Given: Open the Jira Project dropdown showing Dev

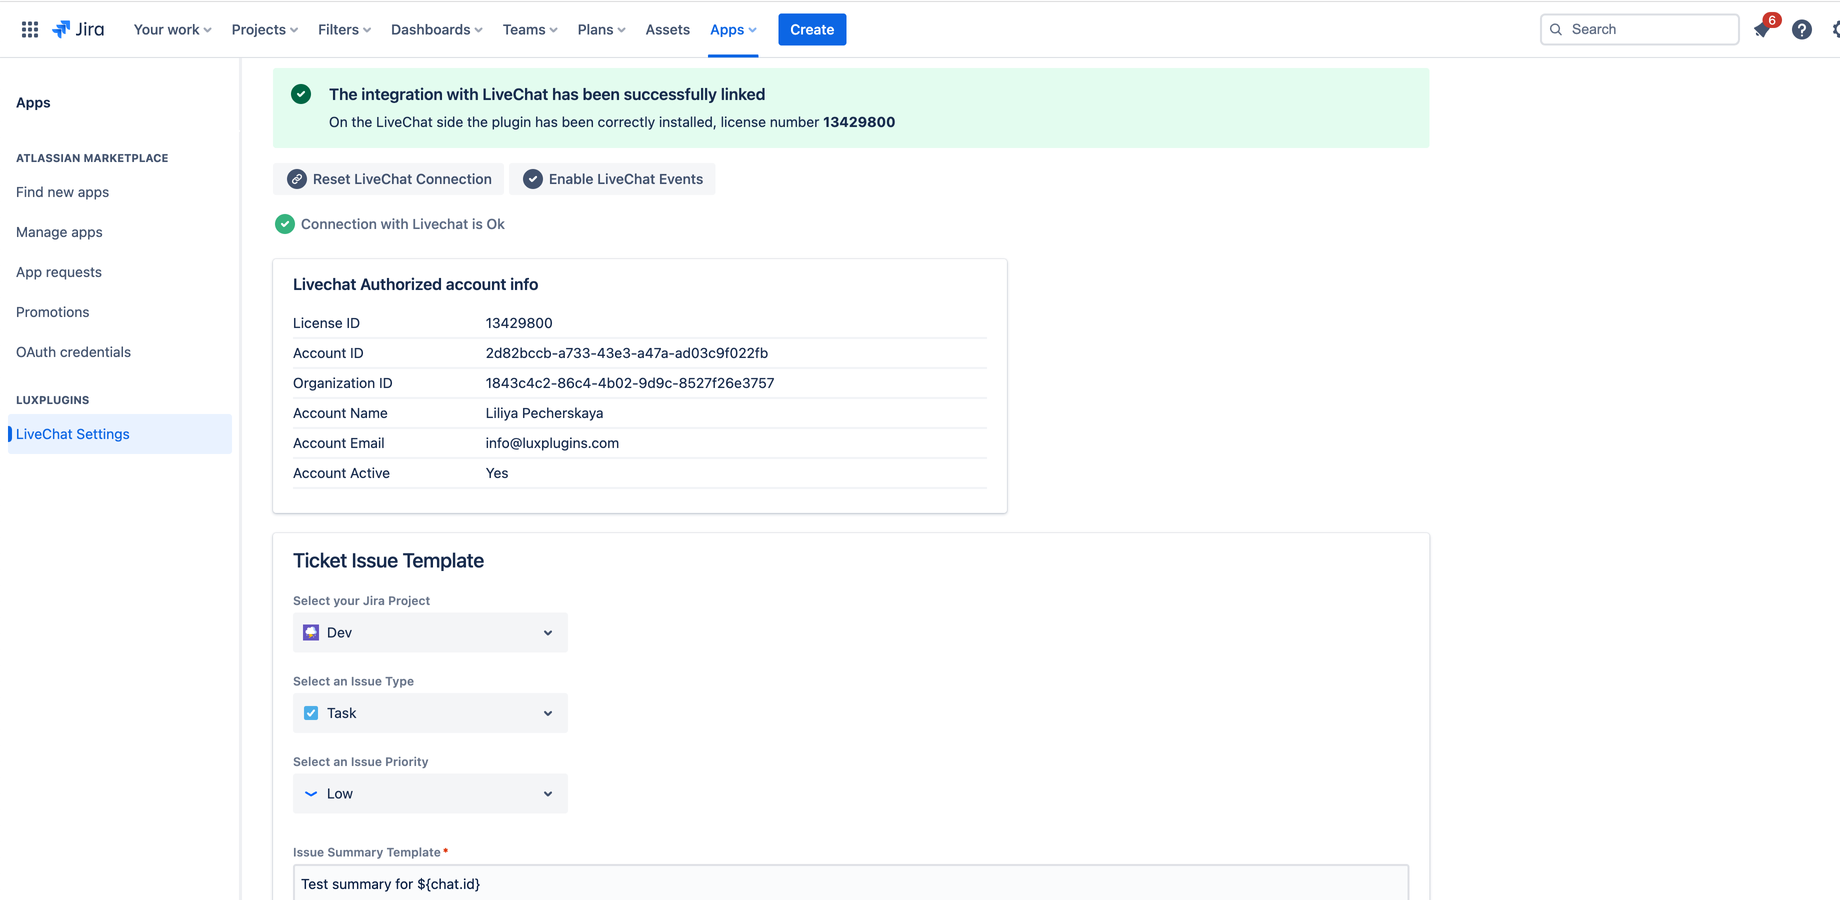Looking at the screenshot, I should pos(430,633).
